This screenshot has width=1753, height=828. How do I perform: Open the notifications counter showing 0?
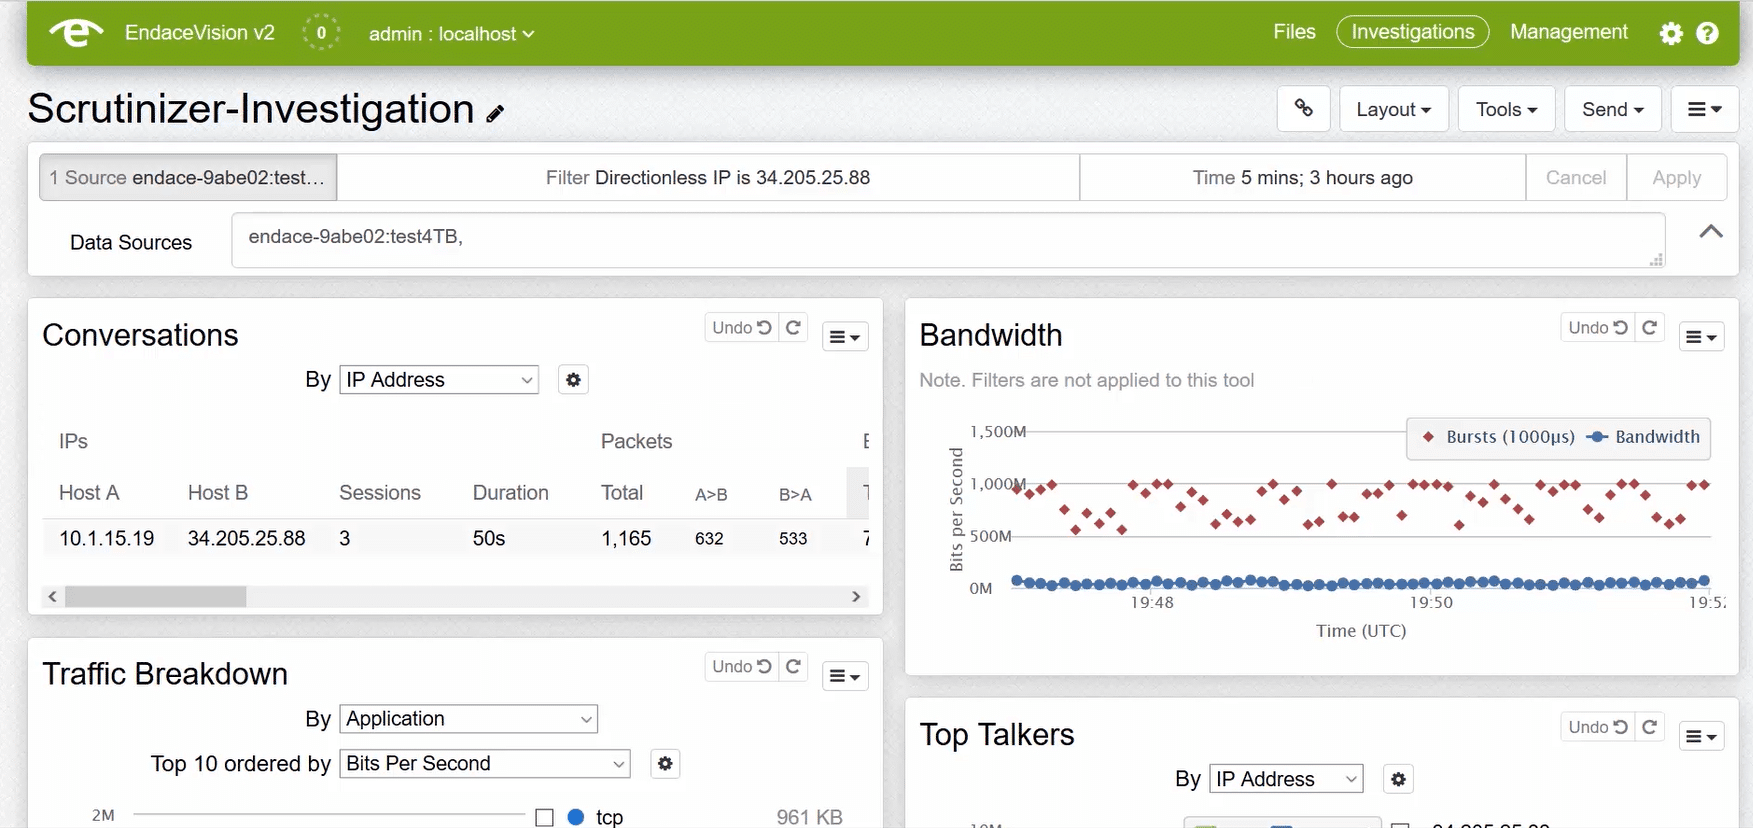coord(321,33)
